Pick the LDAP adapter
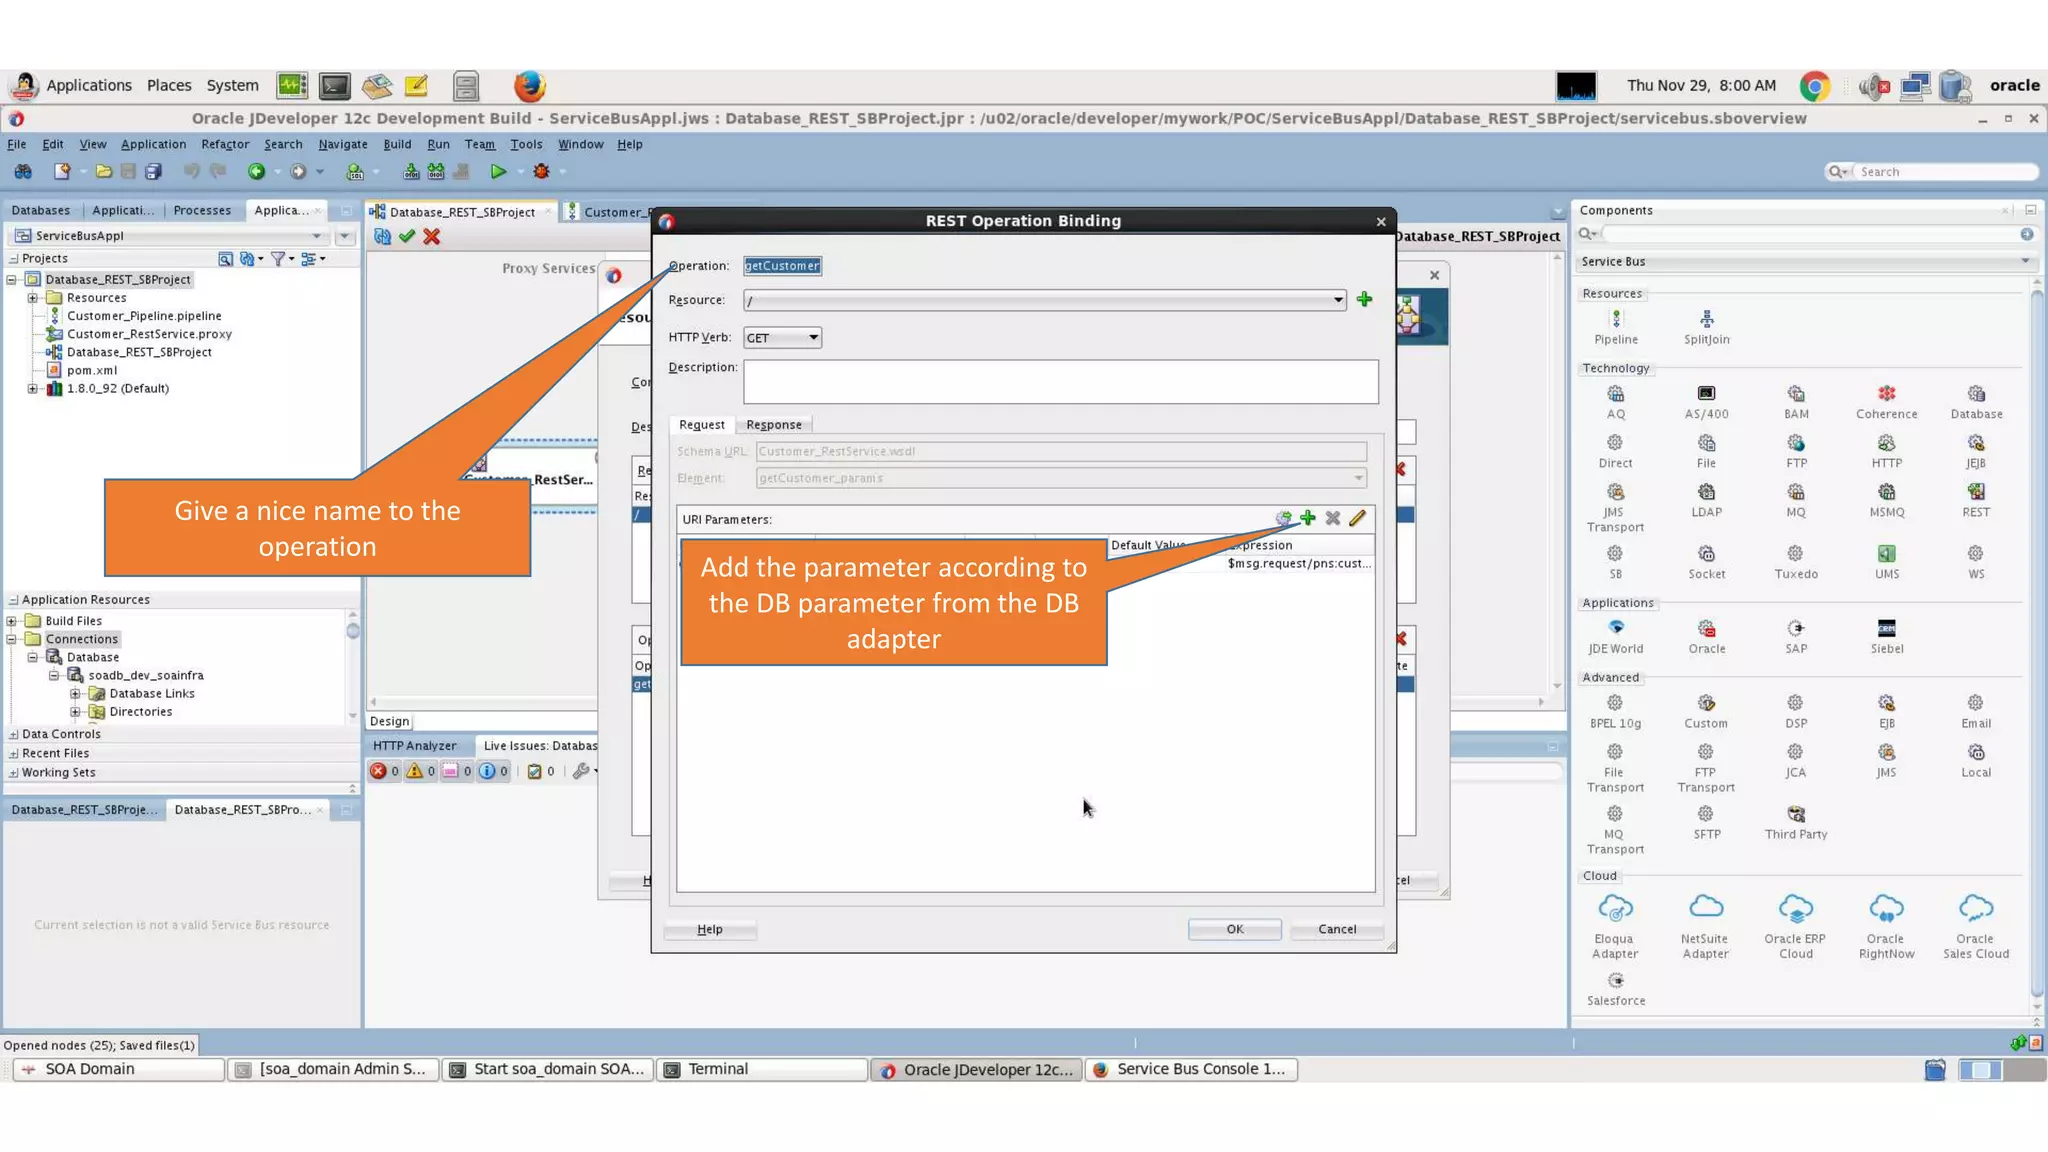Image resolution: width=2048 pixels, height=1152 pixels. [1706, 500]
